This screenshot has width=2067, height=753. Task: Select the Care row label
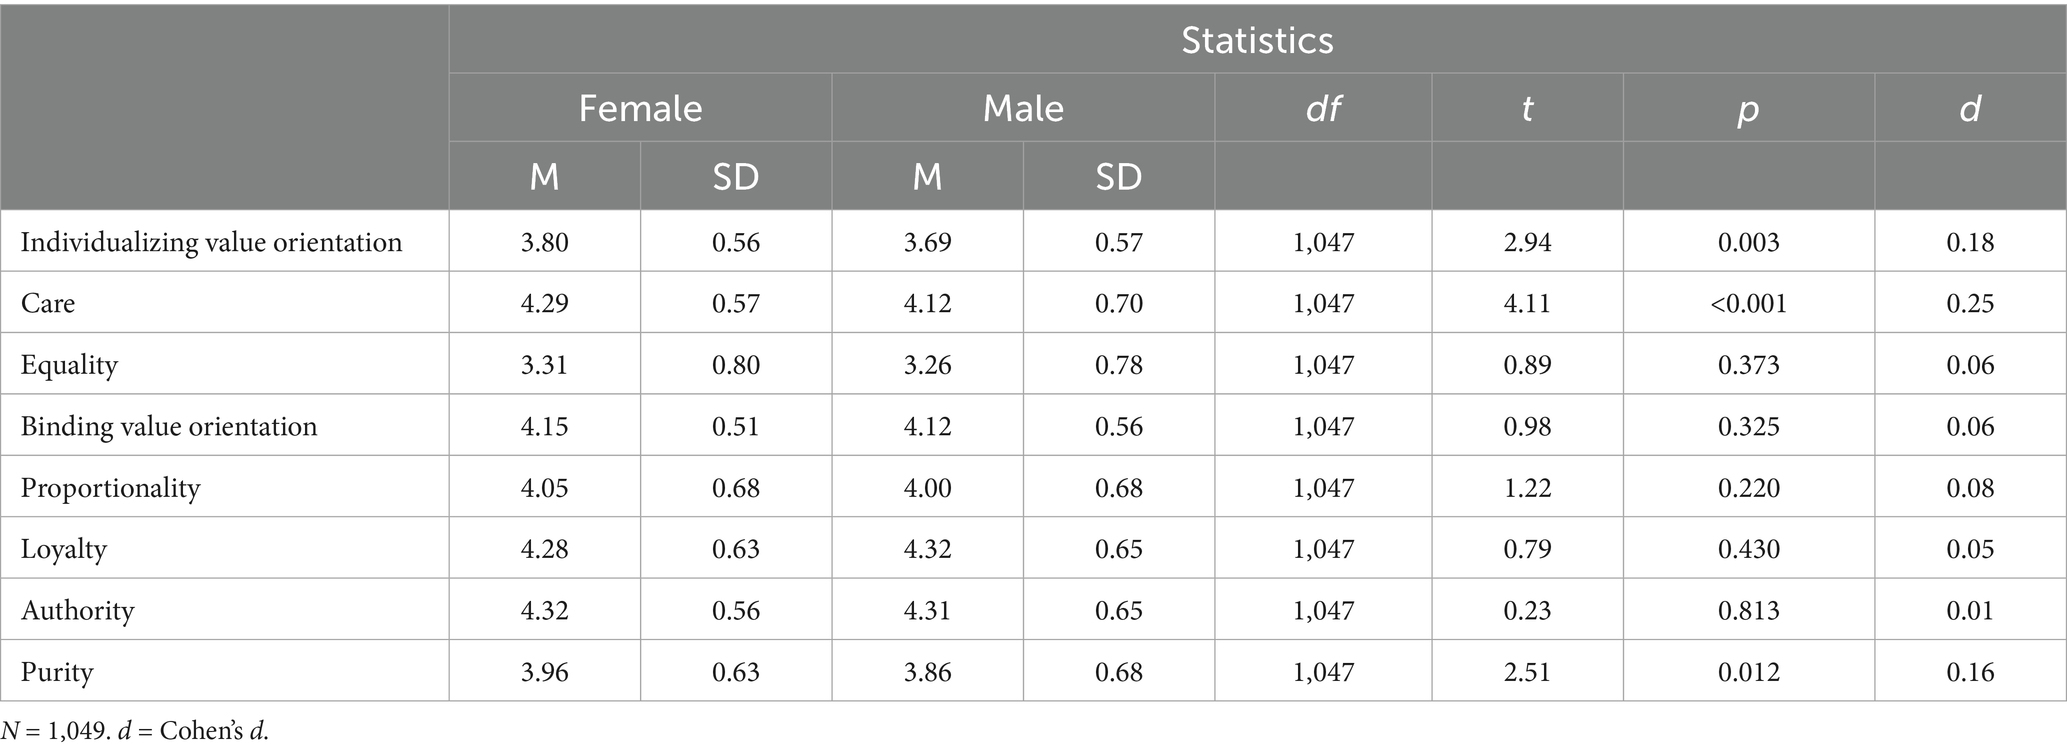pos(48,303)
